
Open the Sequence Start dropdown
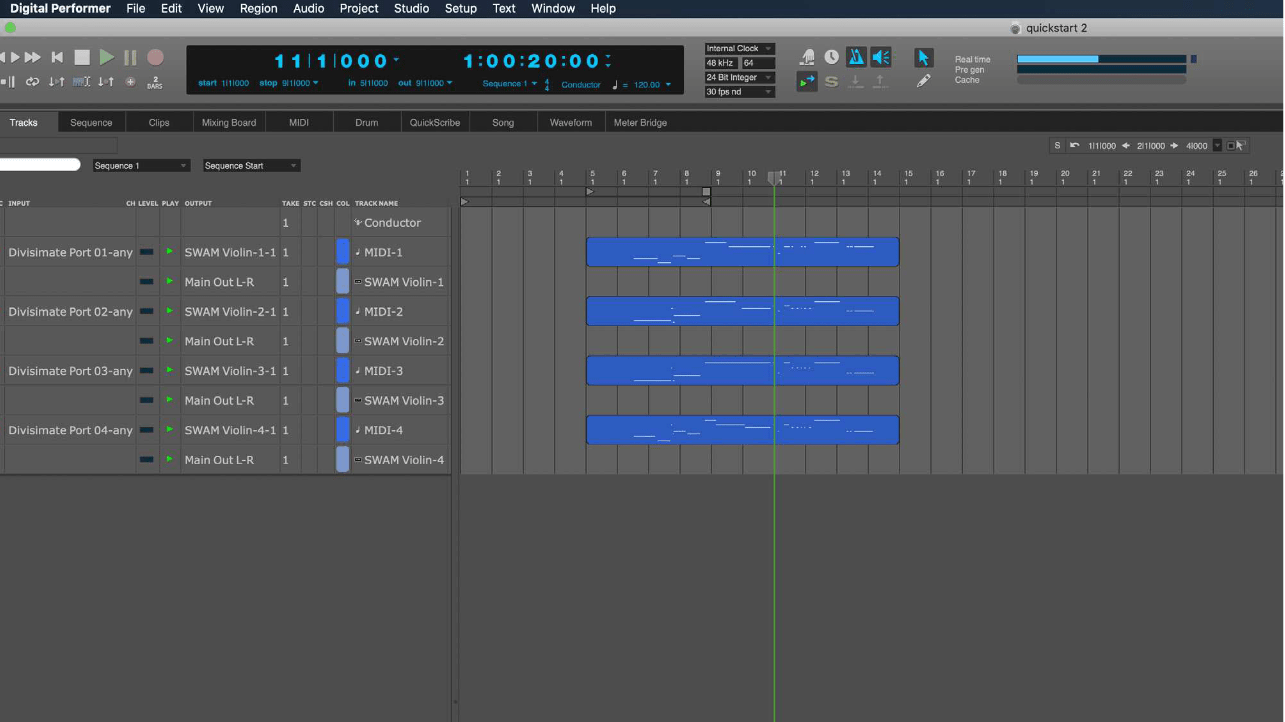[251, 166]
